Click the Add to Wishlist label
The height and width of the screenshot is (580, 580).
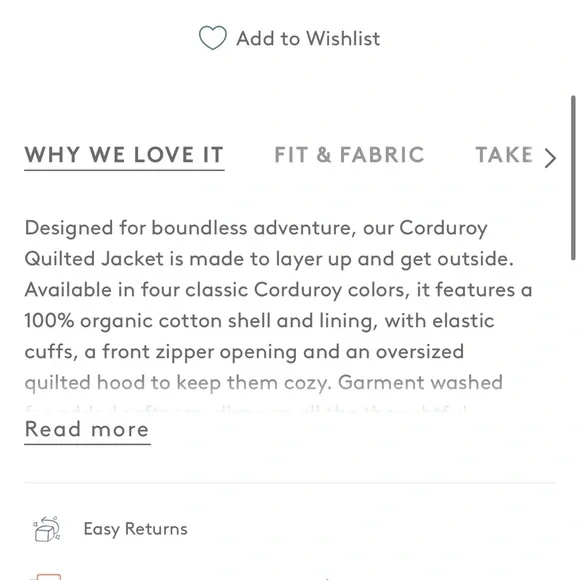[308, 38]
